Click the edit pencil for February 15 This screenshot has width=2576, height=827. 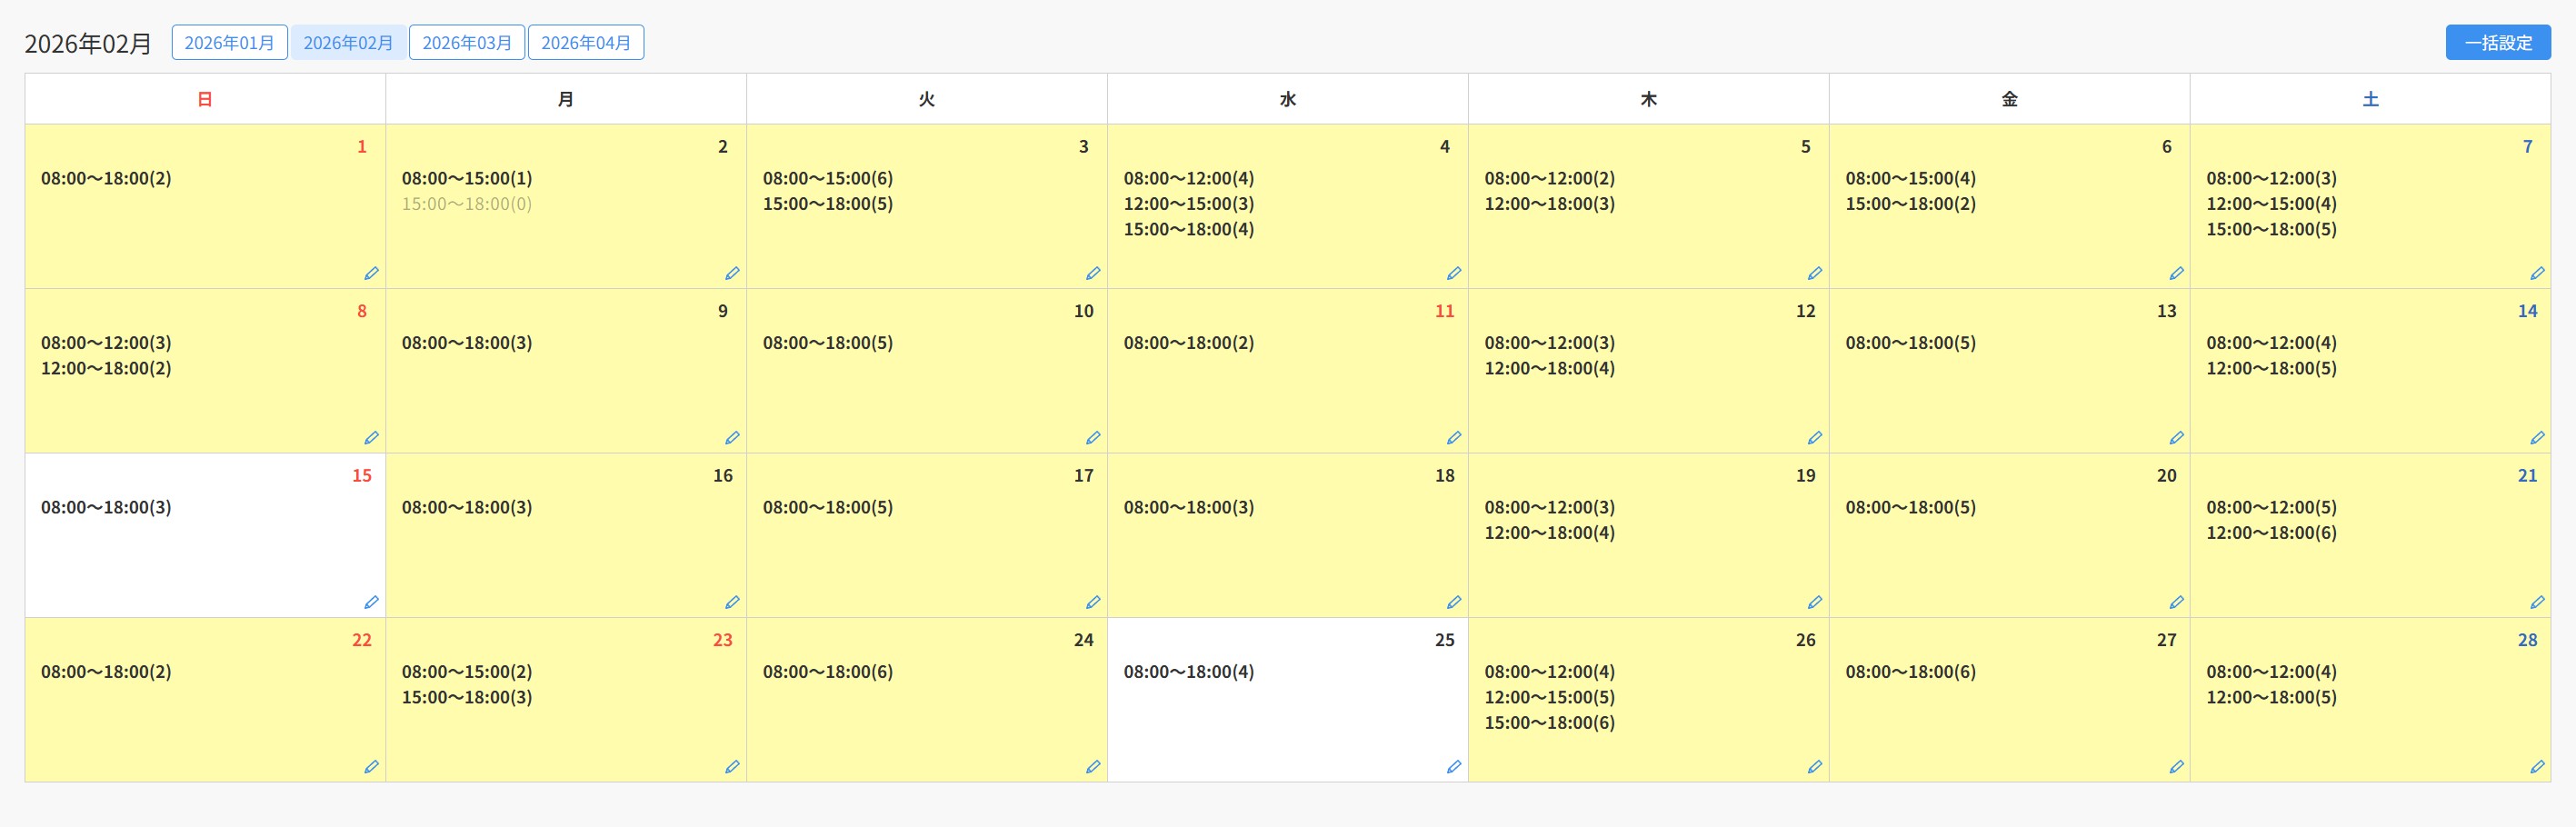coord(371,602)
